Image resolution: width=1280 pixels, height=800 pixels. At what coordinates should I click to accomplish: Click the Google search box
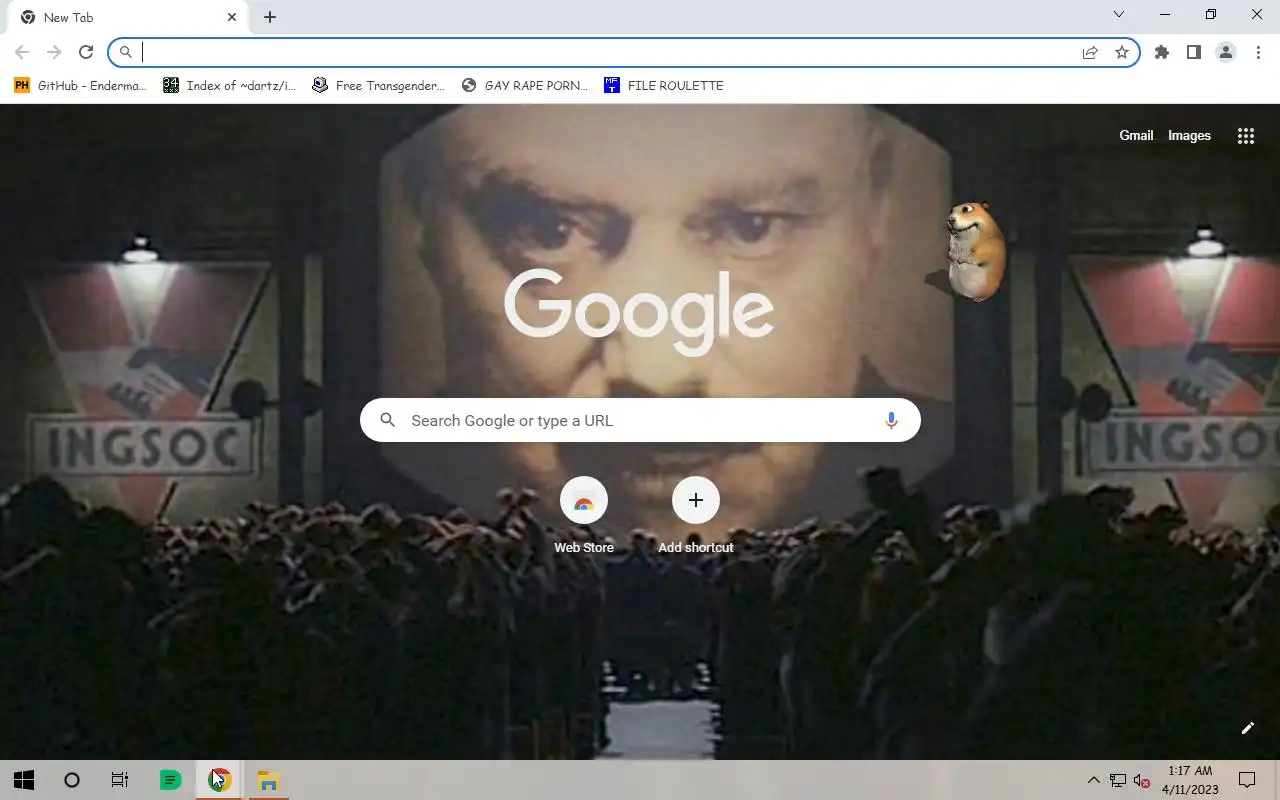click(640, 420)
